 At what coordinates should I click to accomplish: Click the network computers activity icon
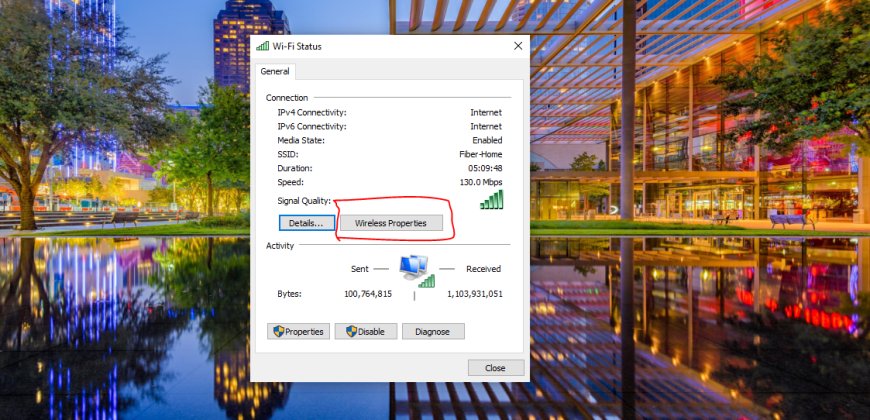(x=416, y=271)
